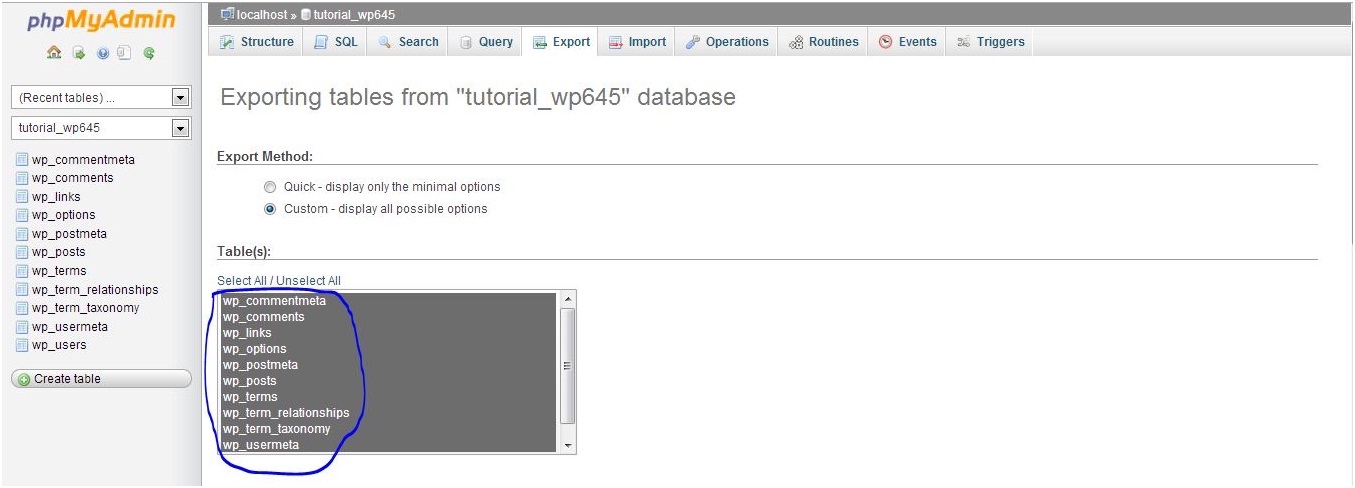1355x488 pixels.
Task: Open the blue help documentation icon
Action: 102,54
